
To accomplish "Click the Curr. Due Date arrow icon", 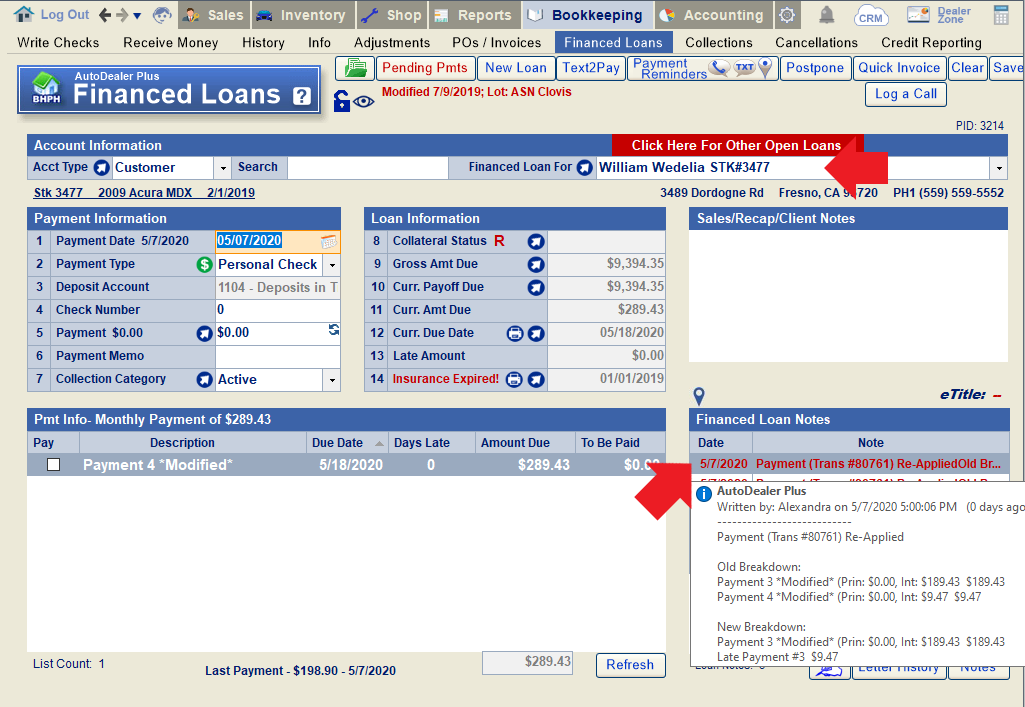I will (x=536, y=333).
